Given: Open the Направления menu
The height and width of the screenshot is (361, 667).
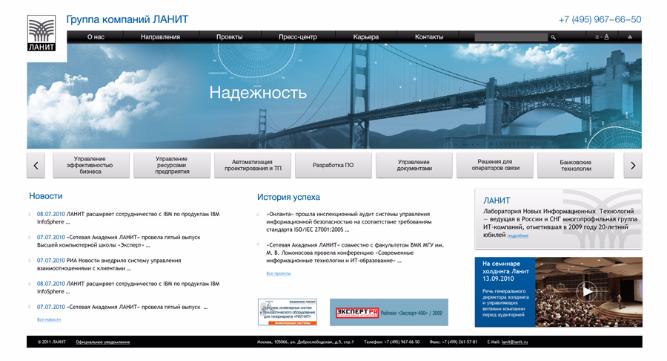Looking at the screenshot, I should click(160, 37).
